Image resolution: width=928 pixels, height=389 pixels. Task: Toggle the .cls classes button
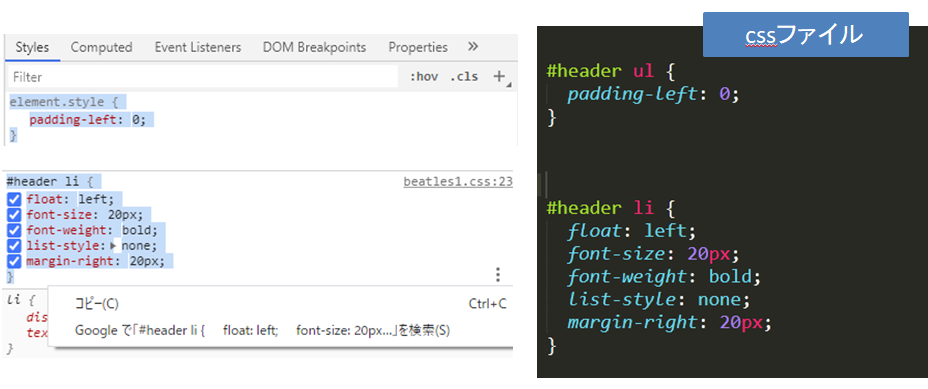click(464, 76)
